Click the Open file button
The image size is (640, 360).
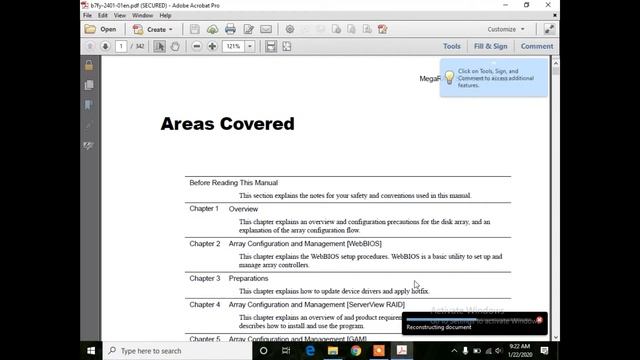point(100,29)
